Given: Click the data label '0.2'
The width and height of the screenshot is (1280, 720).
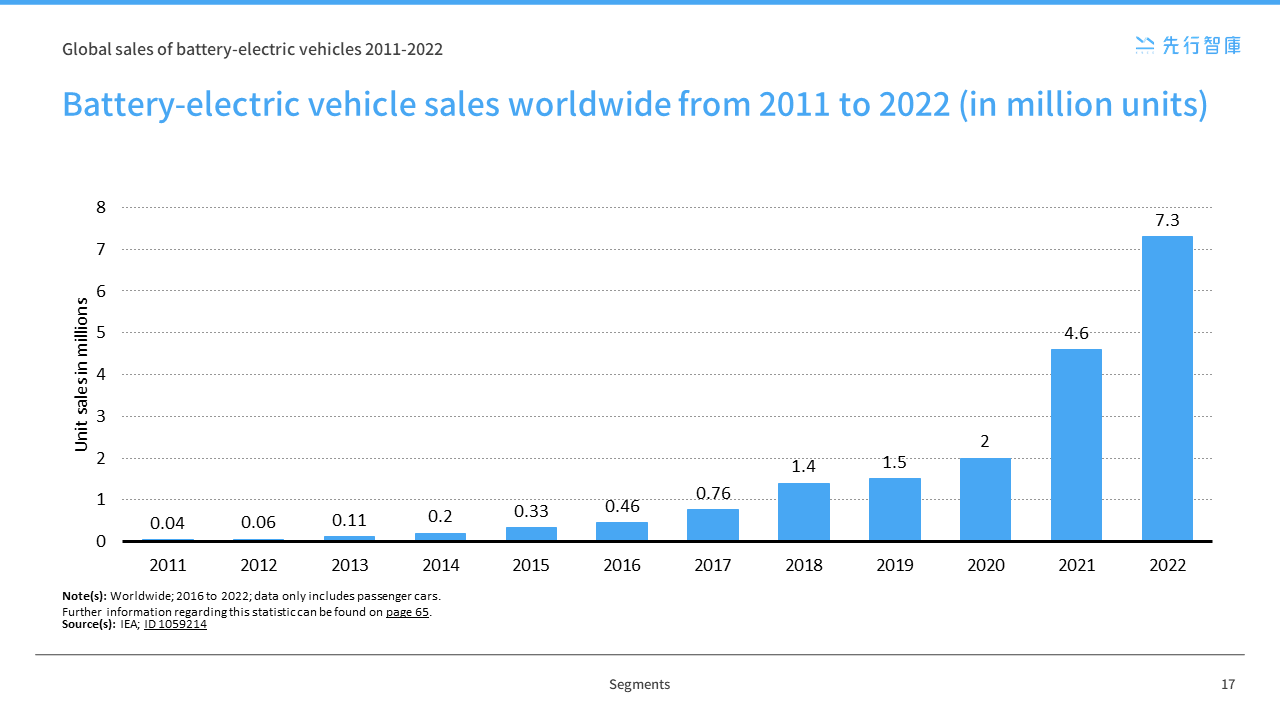Looking at the screenshot, I should point(440,517).
